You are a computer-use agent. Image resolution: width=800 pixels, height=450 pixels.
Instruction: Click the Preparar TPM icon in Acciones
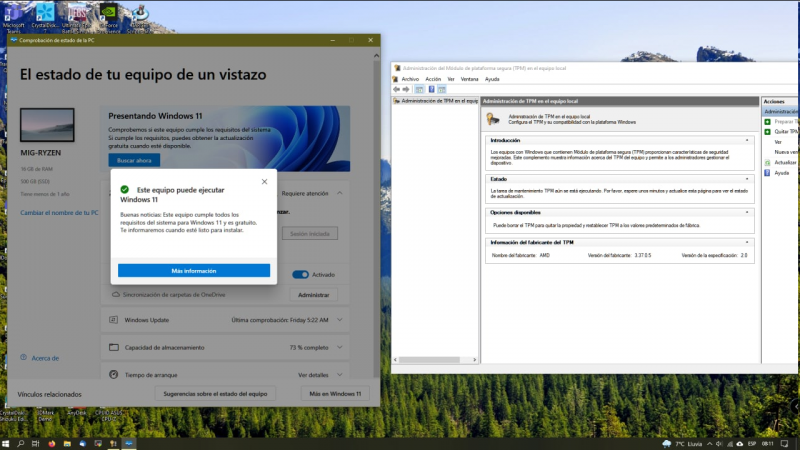point(767,121)
